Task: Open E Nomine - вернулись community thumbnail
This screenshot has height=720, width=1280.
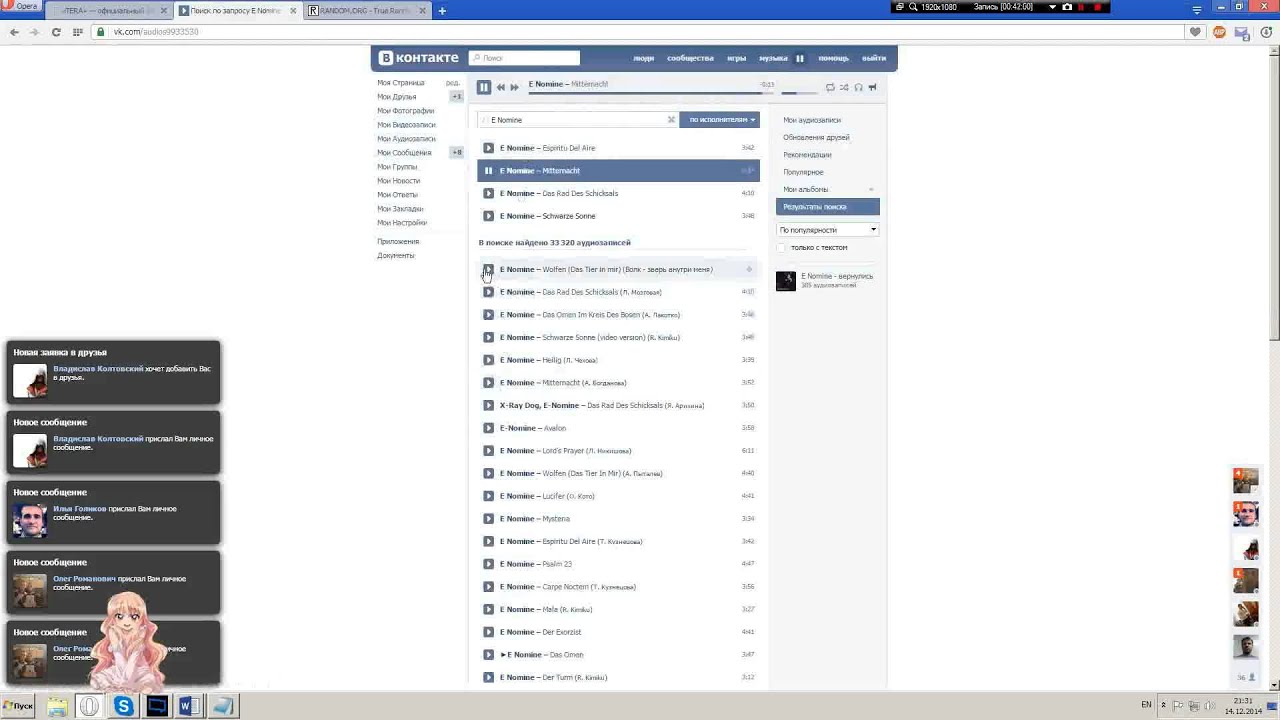Action: (786, 281)
